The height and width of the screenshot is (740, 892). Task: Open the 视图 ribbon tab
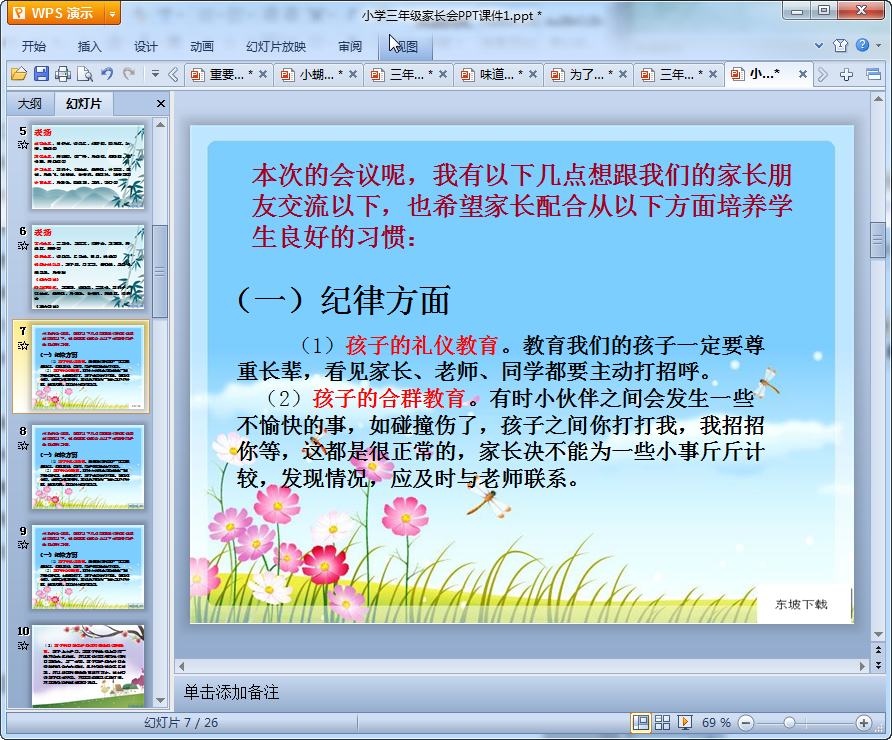tap(406, 47)
